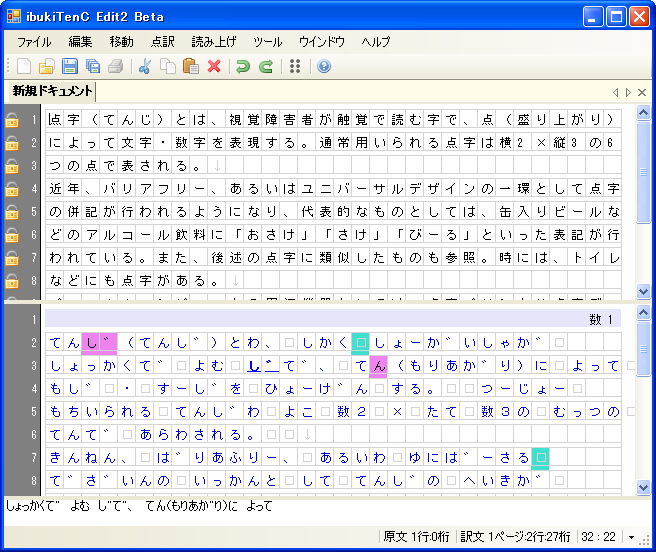Click the underlined じ cell in braille line 3
Image resolution: width=656 pixels, height=552 pixels.
click(263, 366)
